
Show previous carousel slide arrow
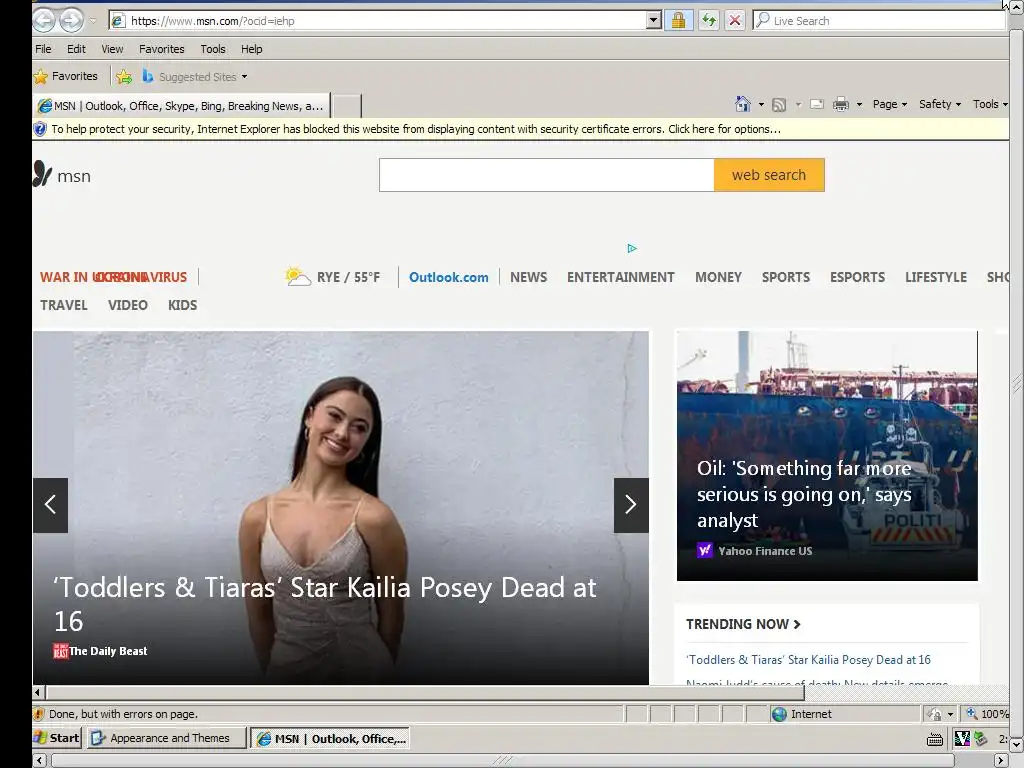[x=50, y=505]
